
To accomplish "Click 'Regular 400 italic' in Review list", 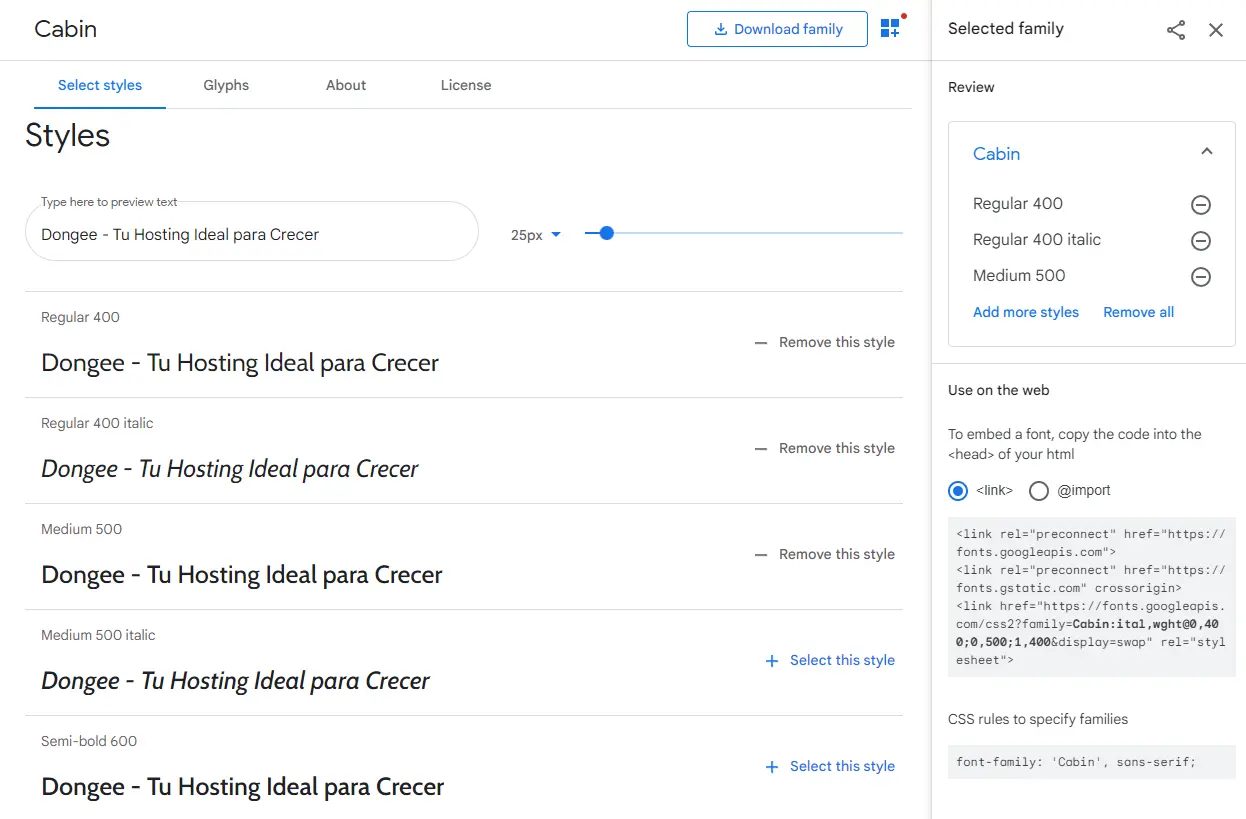I will pos(1037,240).
